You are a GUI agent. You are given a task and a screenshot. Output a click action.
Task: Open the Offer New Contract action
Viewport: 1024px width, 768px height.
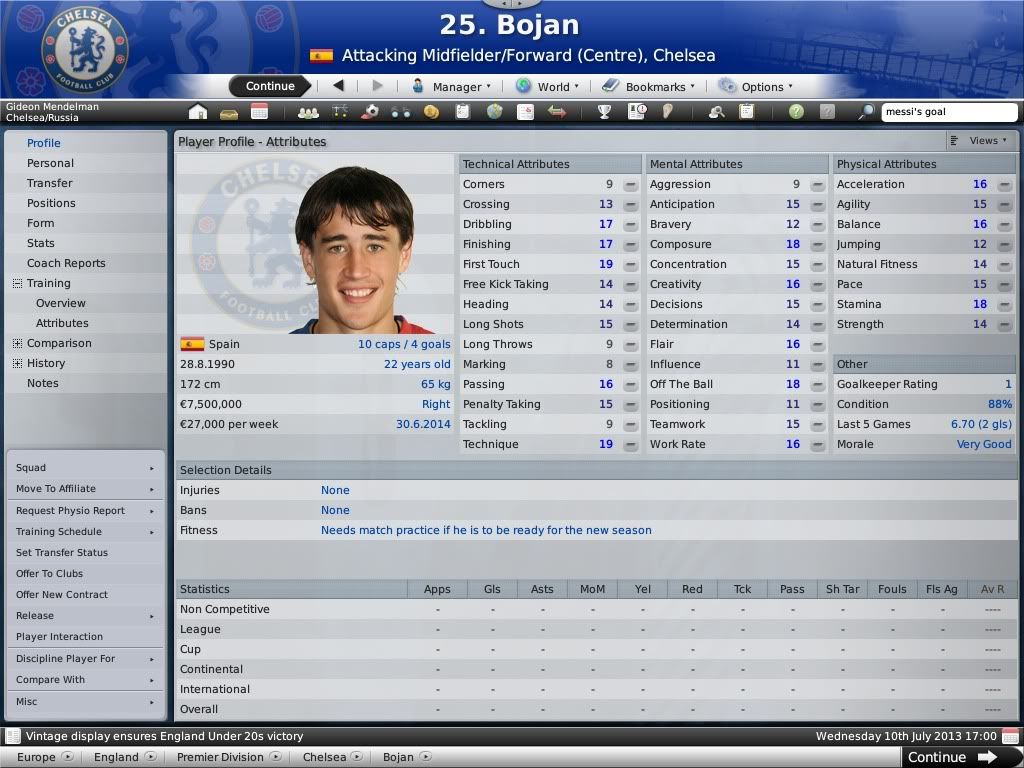click(62, 595)
